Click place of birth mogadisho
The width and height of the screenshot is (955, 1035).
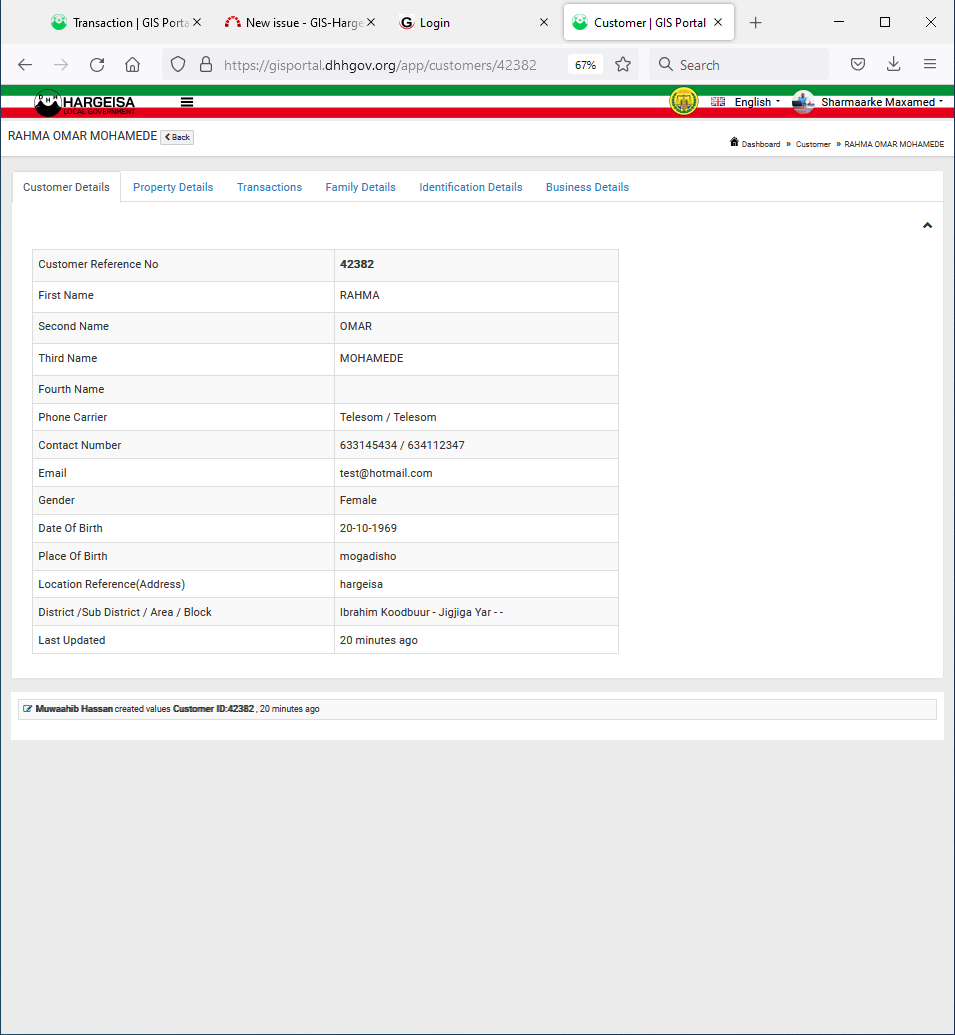(368, 556)
